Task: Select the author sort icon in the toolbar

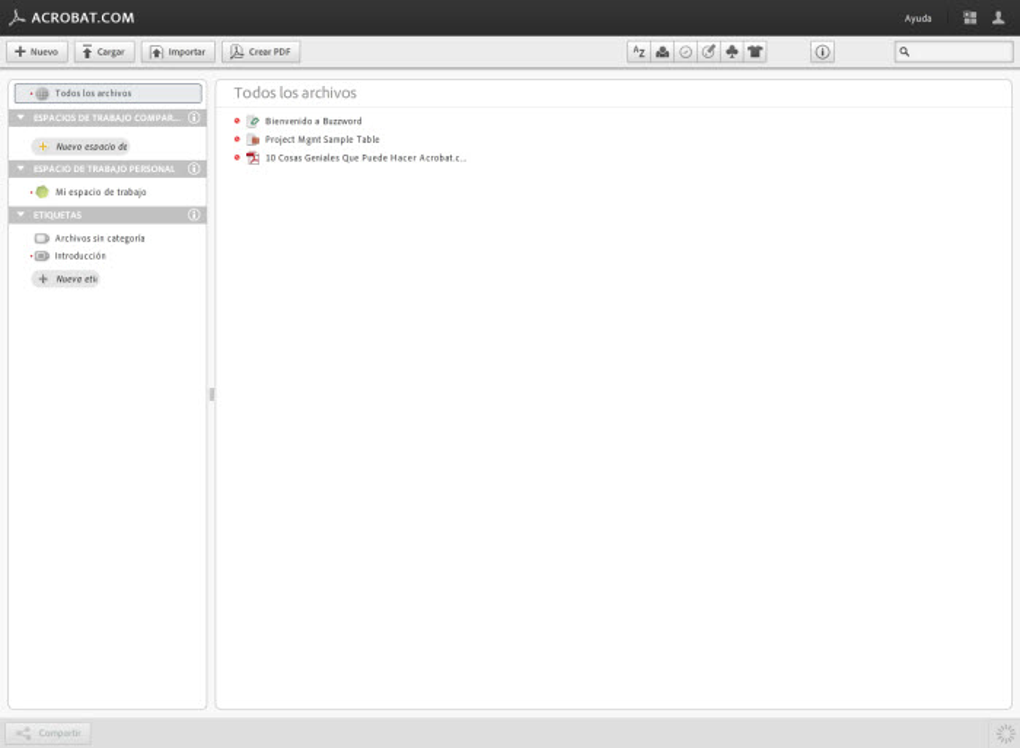Action: 662,51
